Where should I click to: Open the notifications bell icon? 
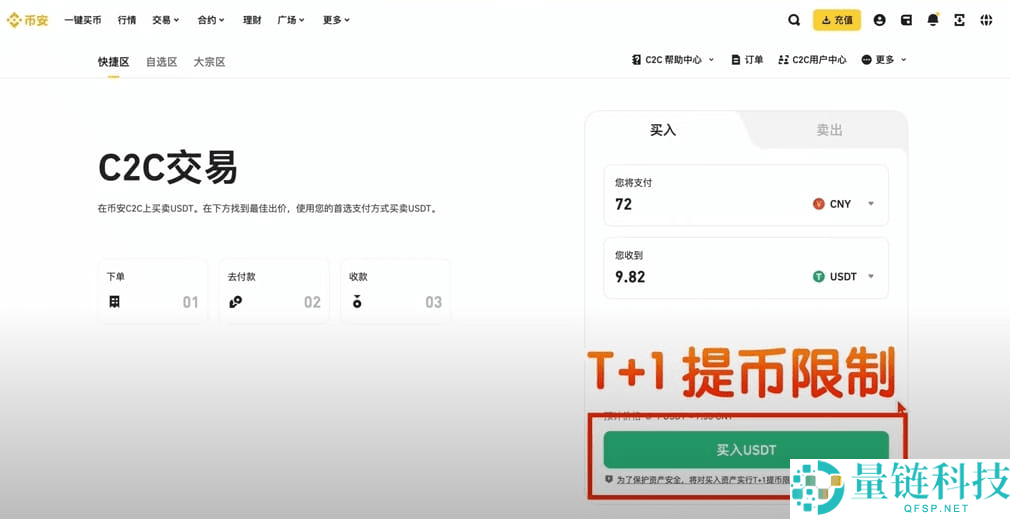[933, 20]
